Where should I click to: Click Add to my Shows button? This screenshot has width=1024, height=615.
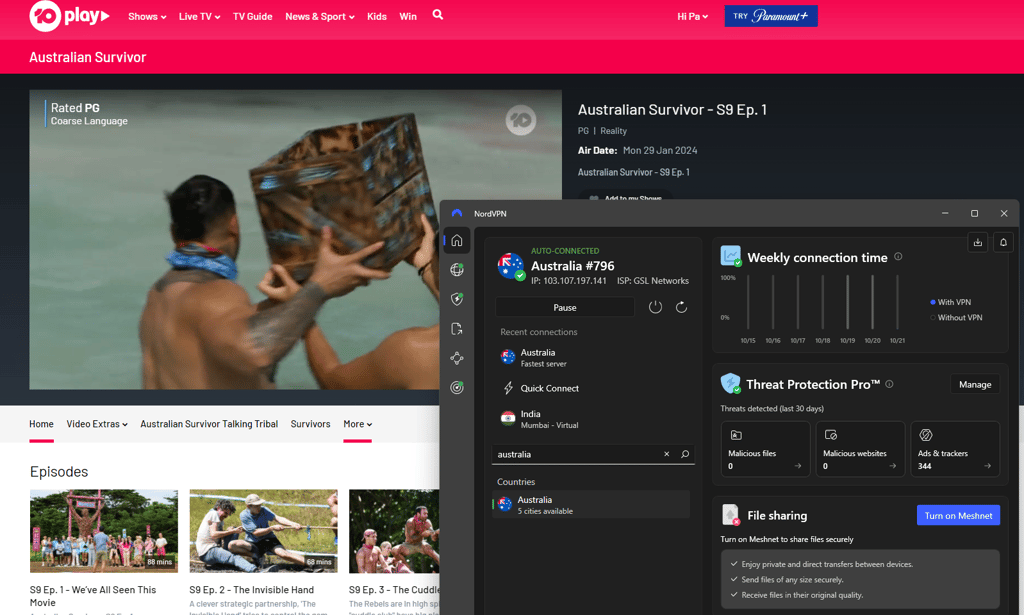click(x=625, y=197)
